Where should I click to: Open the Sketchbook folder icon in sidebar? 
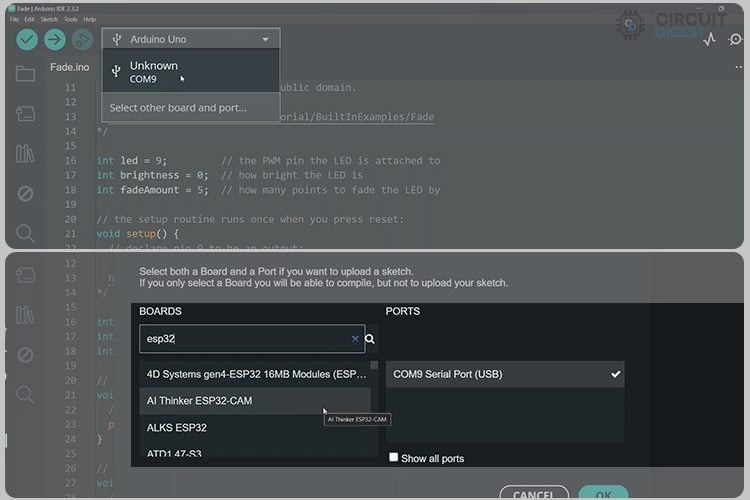(25, 74)
